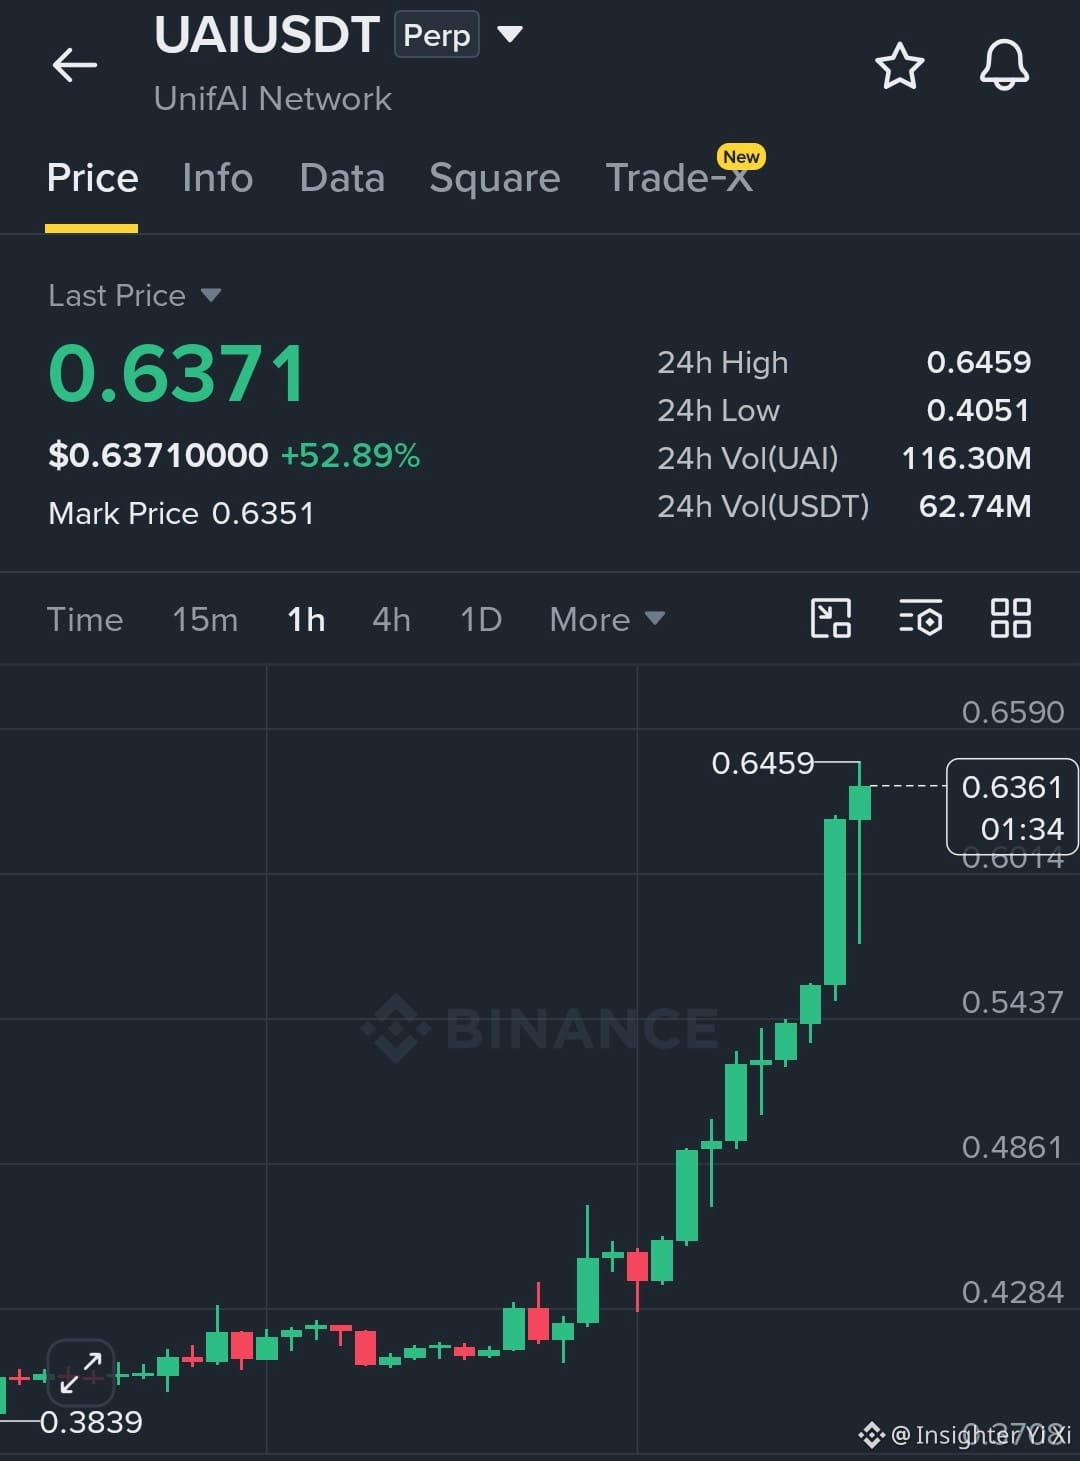Click the Binance watermark logo
This screenshot has height=1461, width=1080.
click(x=540, y=1027)
